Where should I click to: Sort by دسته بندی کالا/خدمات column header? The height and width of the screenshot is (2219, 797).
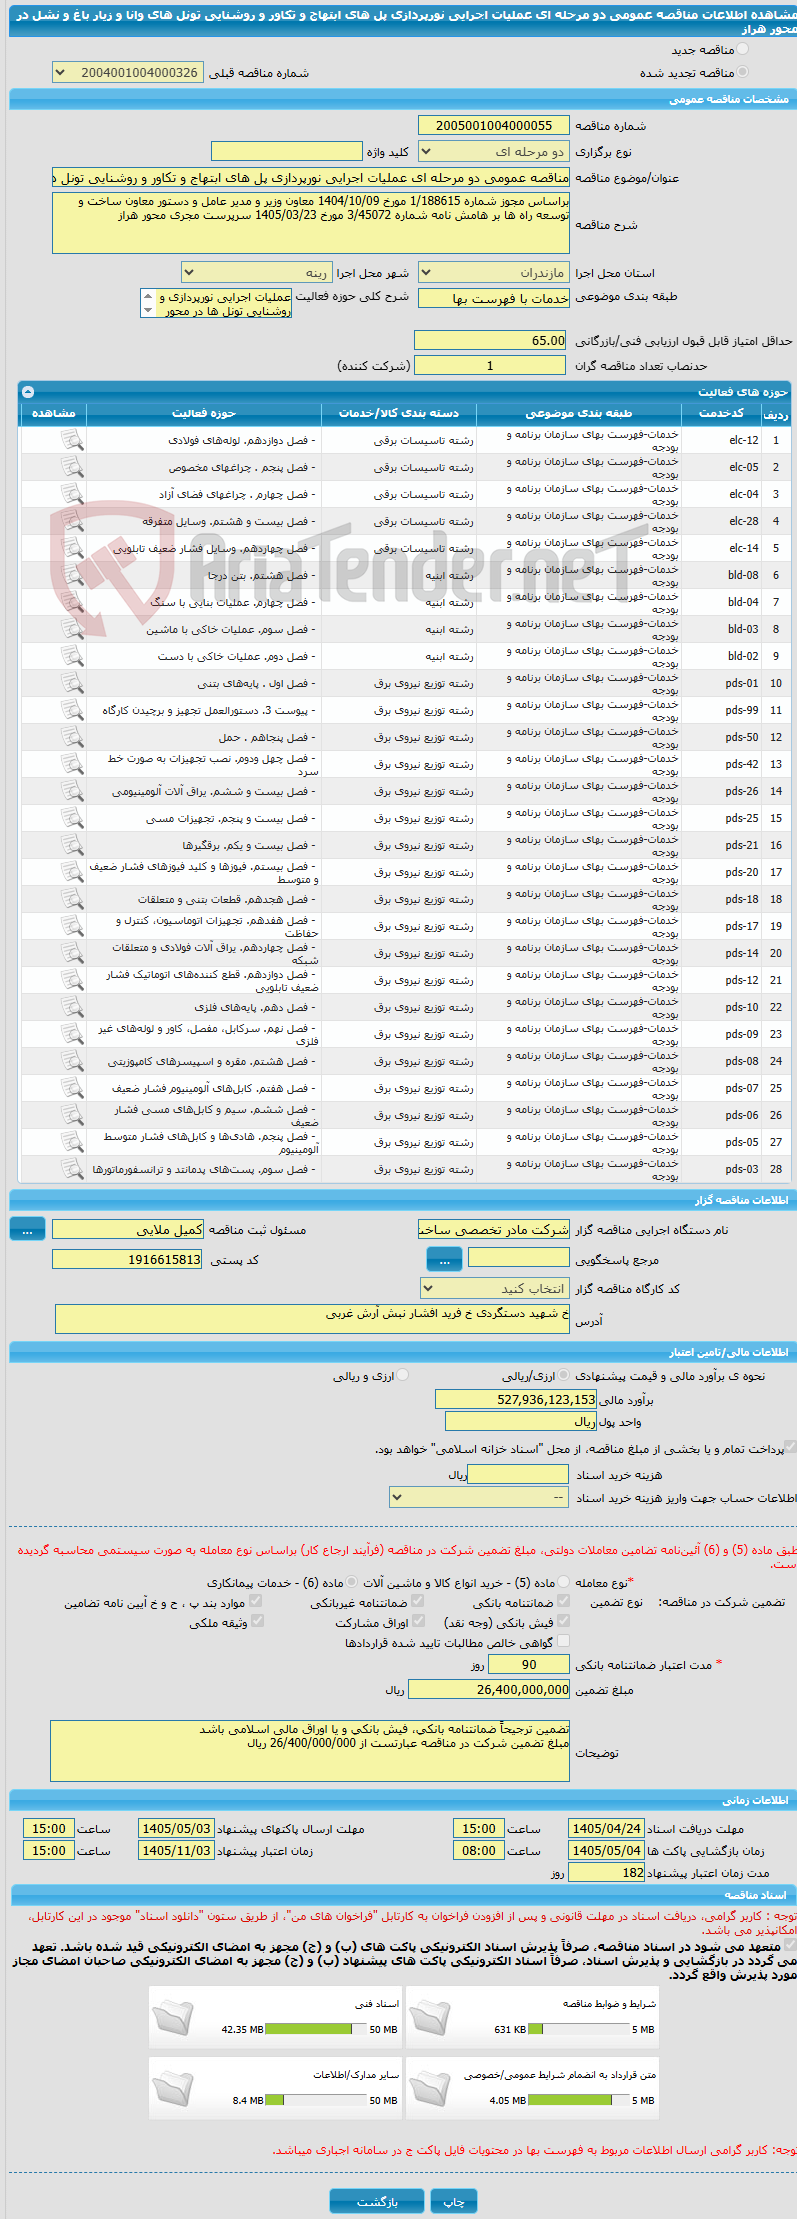(x=399, y=413)
